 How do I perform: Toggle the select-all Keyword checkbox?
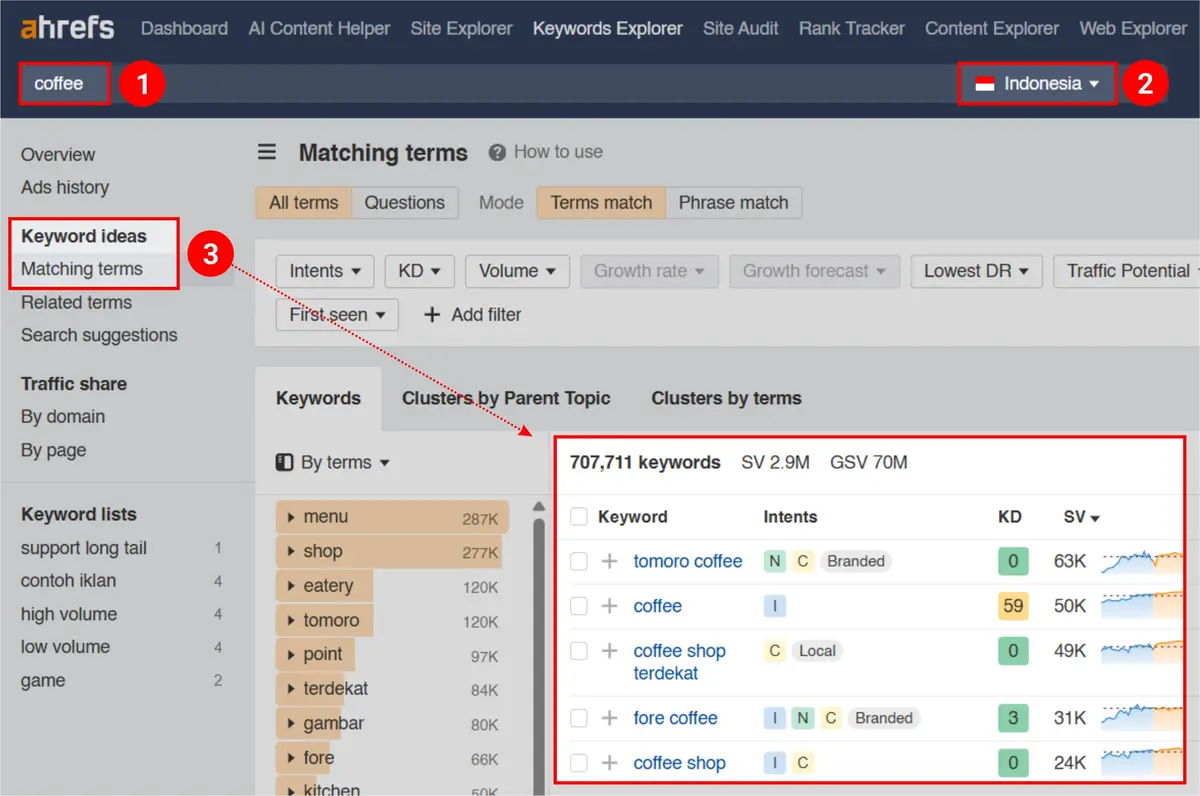pyautogui.click(x=578, y=517)
